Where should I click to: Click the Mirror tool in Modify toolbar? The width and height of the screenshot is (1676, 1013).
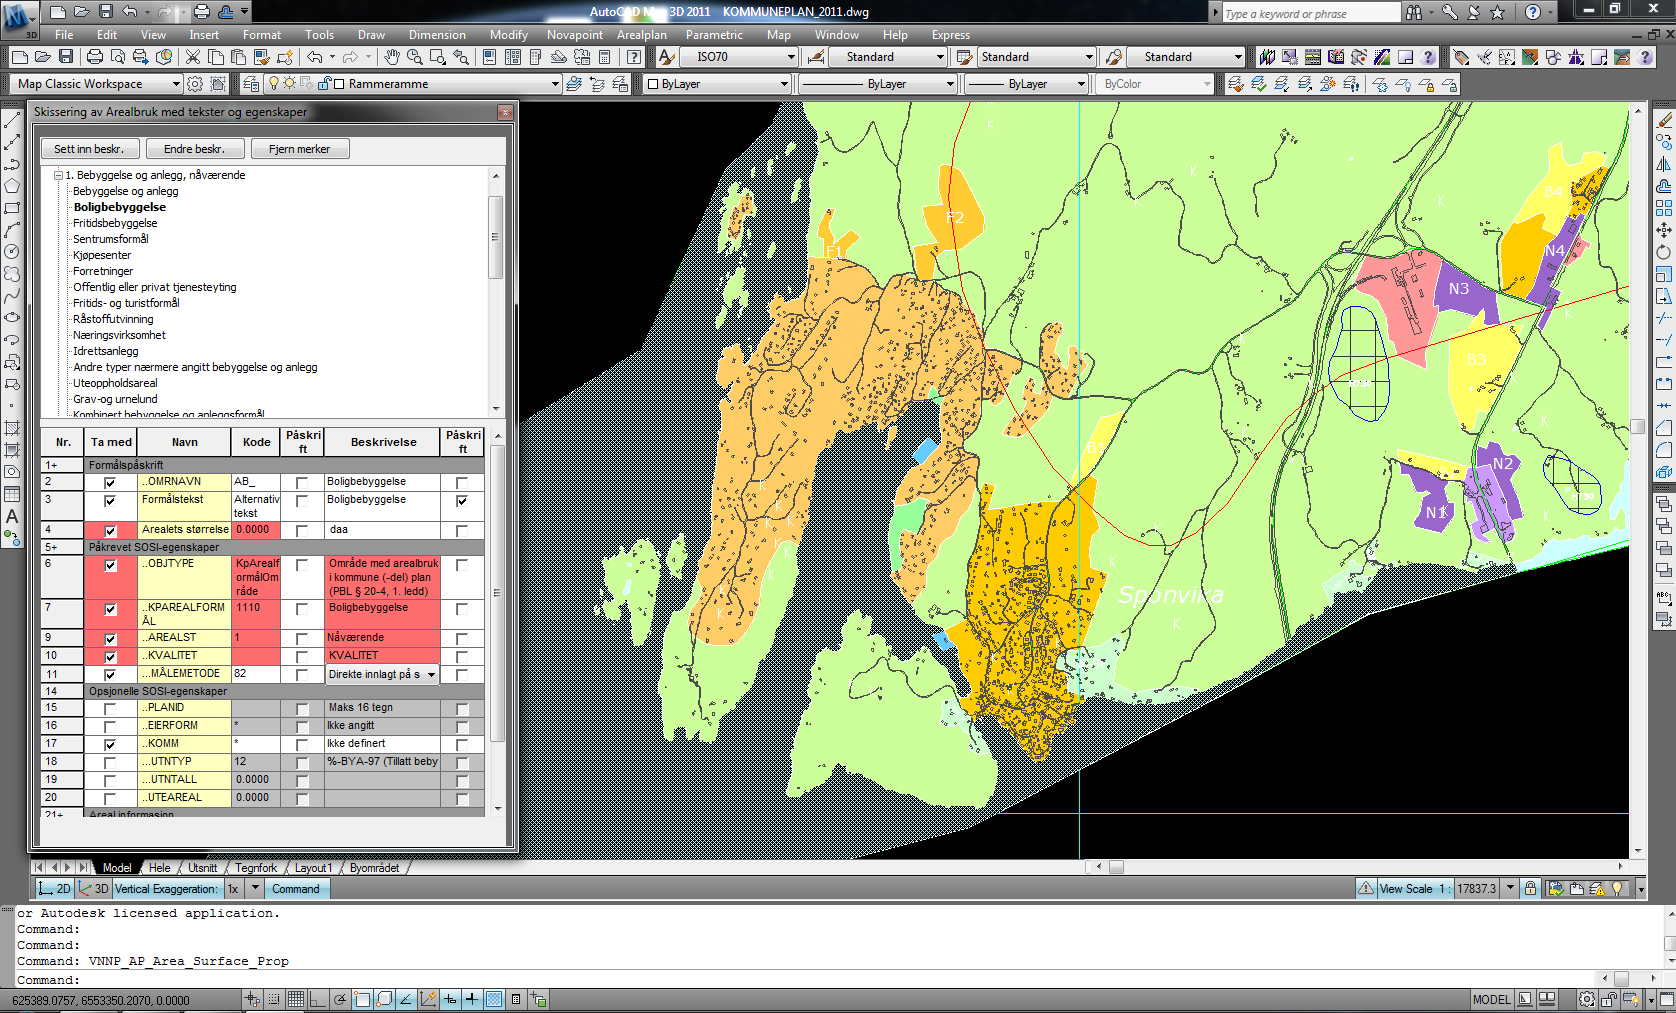click(1664, 163)
